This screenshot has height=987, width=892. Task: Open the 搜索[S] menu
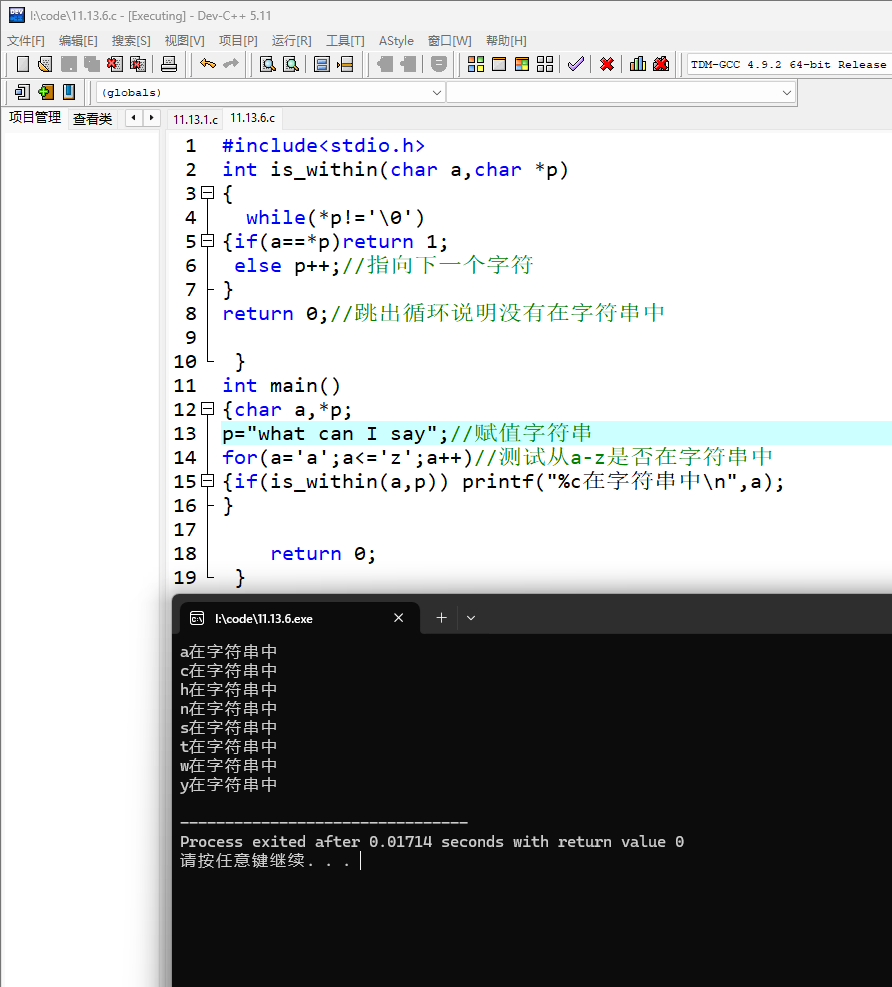[131, 41]
